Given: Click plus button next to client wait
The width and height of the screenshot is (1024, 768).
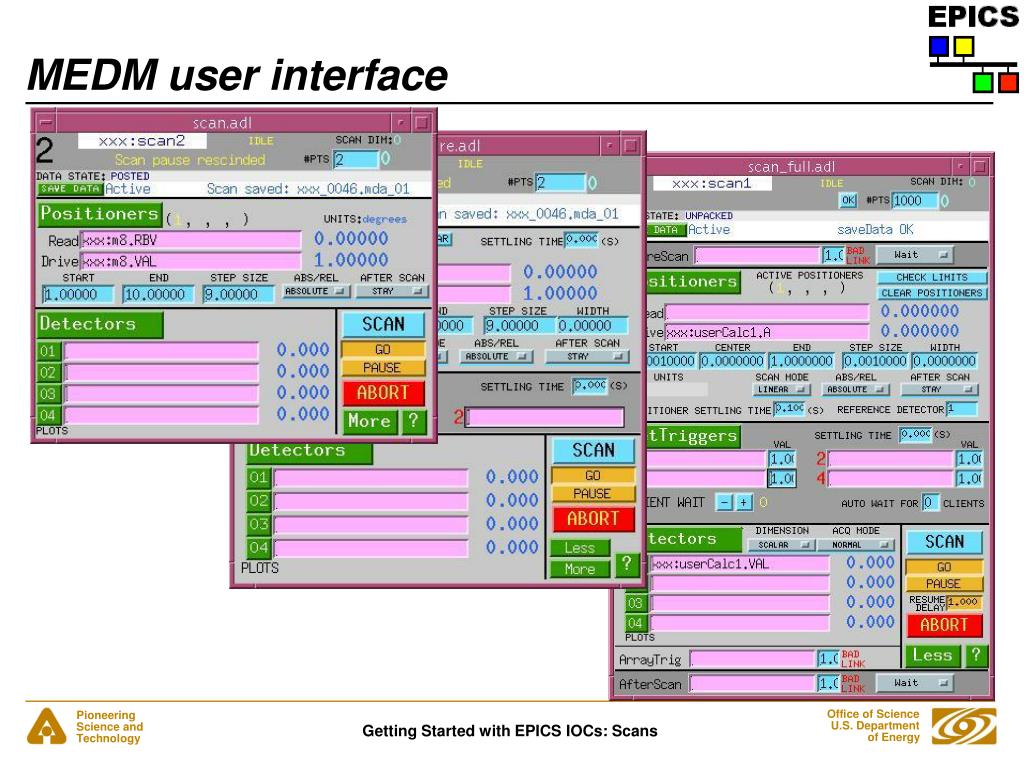Looking at the screenshot, I should (x=743, y=502).
